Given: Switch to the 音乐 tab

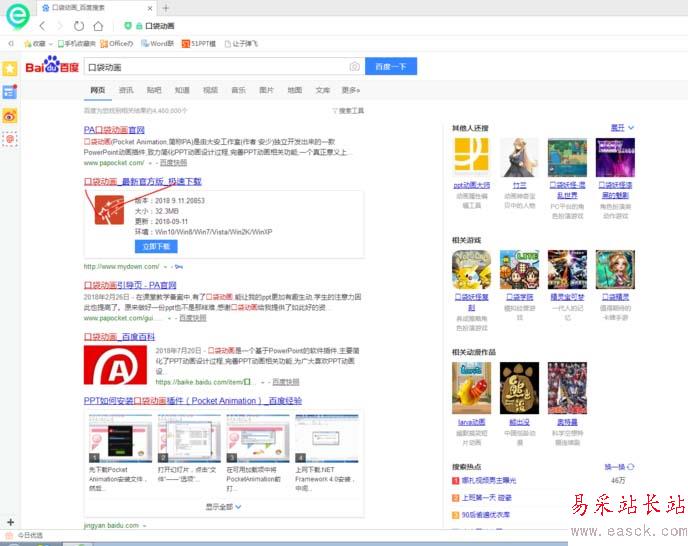Looking at the screenshot, I should pyautogui.click(x=238, y=90).
